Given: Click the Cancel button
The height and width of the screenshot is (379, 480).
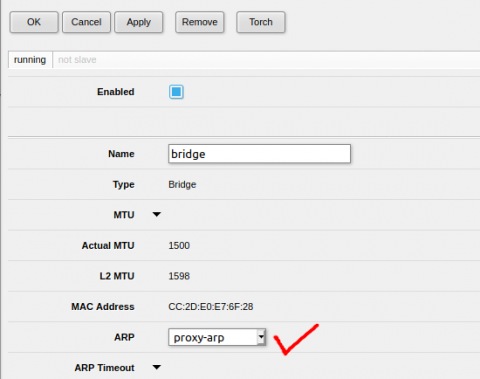Looking at the screenshot, I should 86,22.
